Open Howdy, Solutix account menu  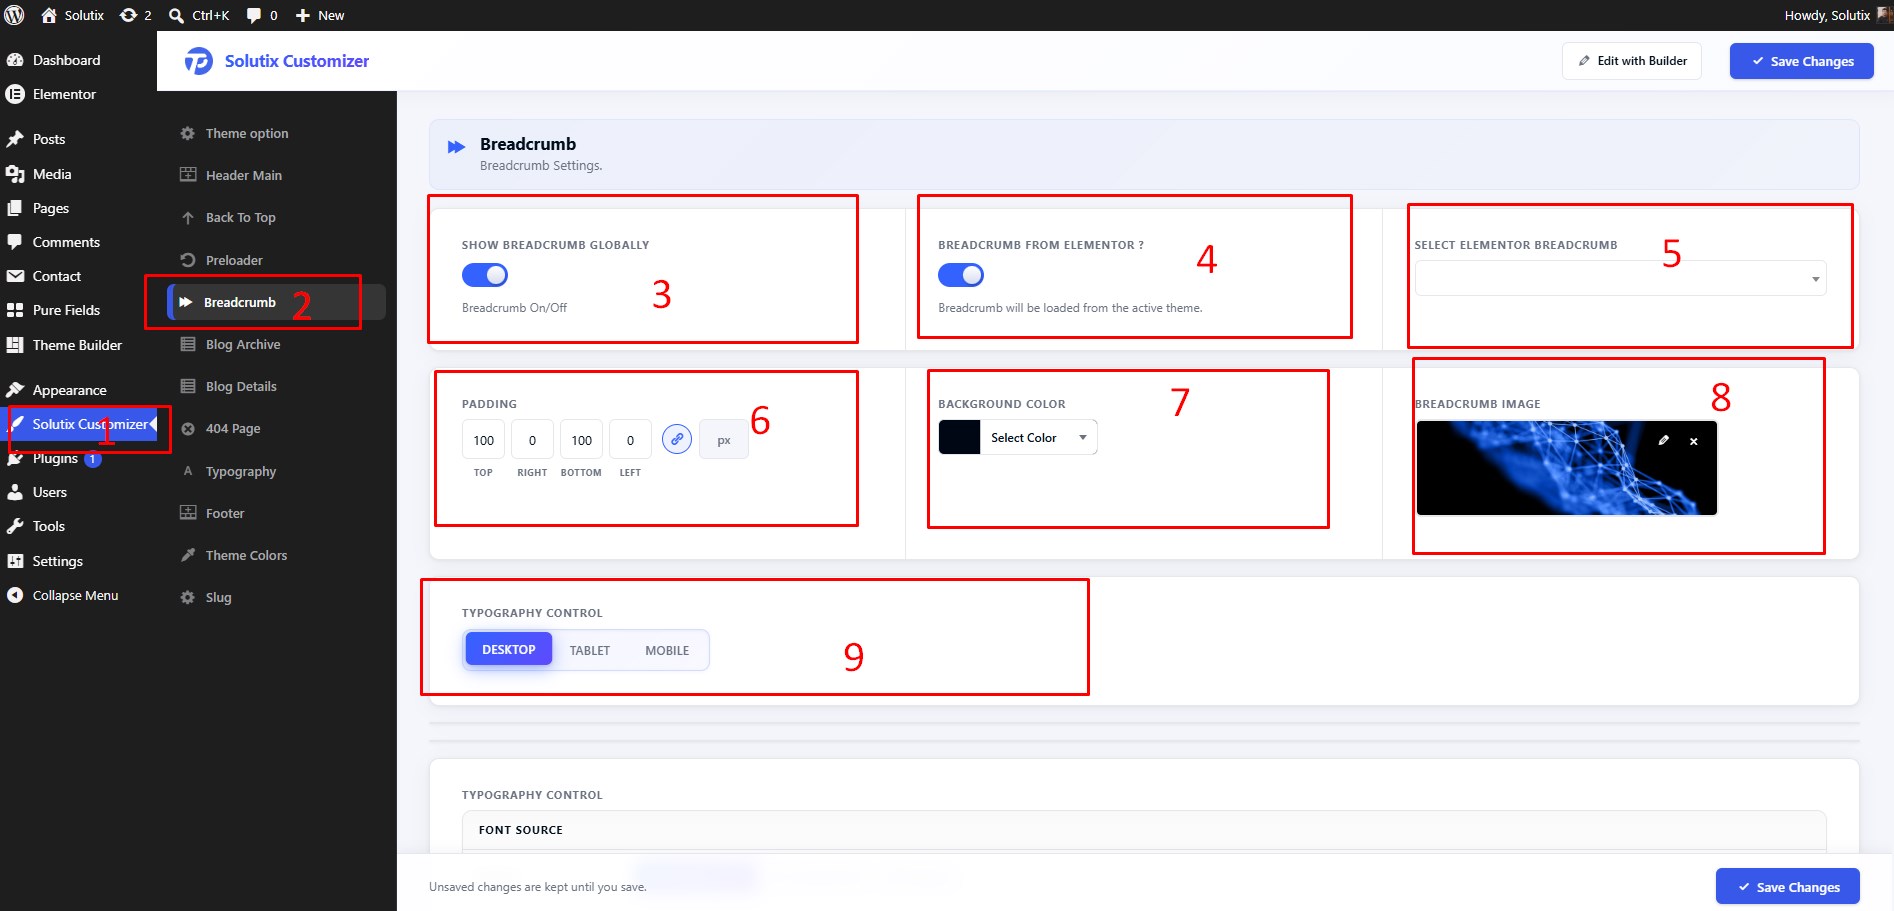coord(1838,15)
